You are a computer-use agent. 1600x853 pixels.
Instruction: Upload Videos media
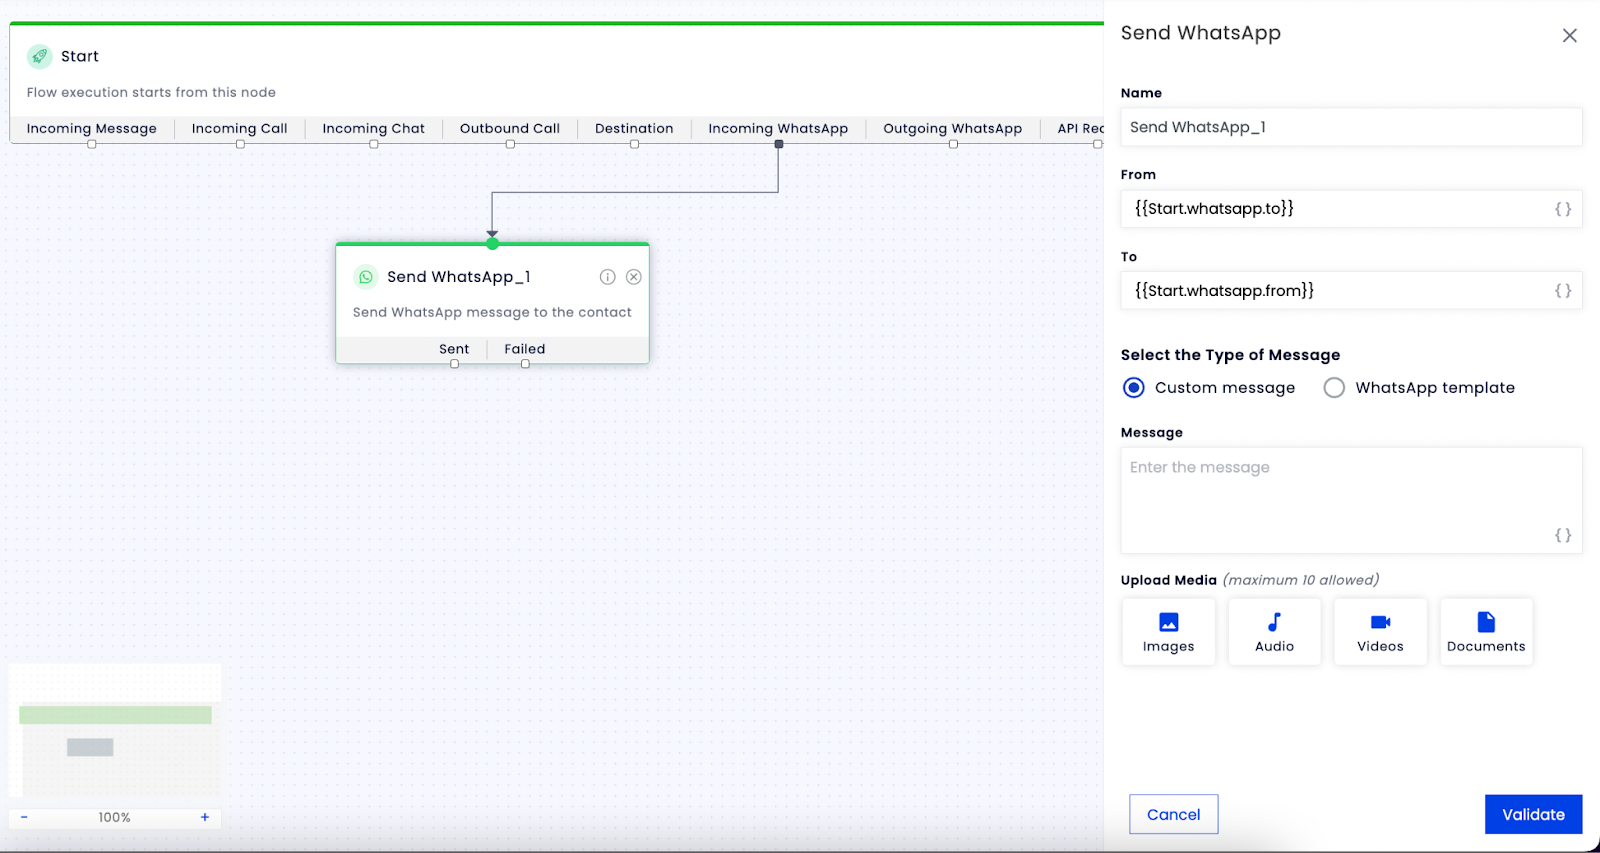[1380, 632]
